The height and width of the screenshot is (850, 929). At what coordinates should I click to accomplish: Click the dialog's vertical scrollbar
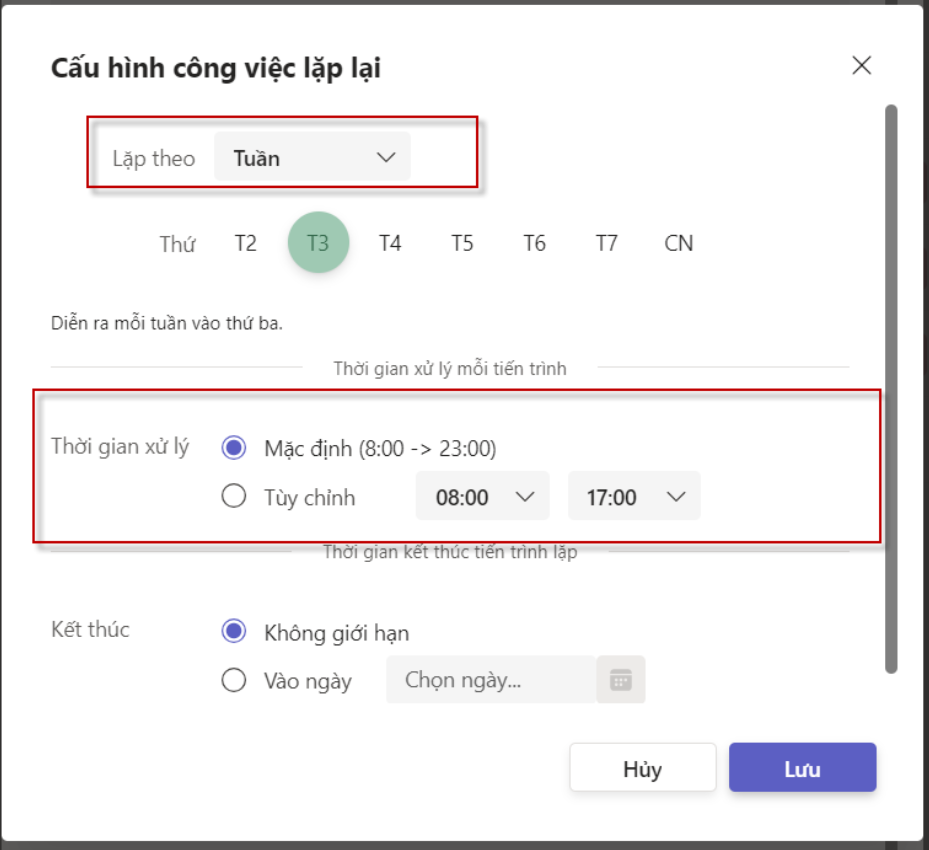click(x=891, y=390)
